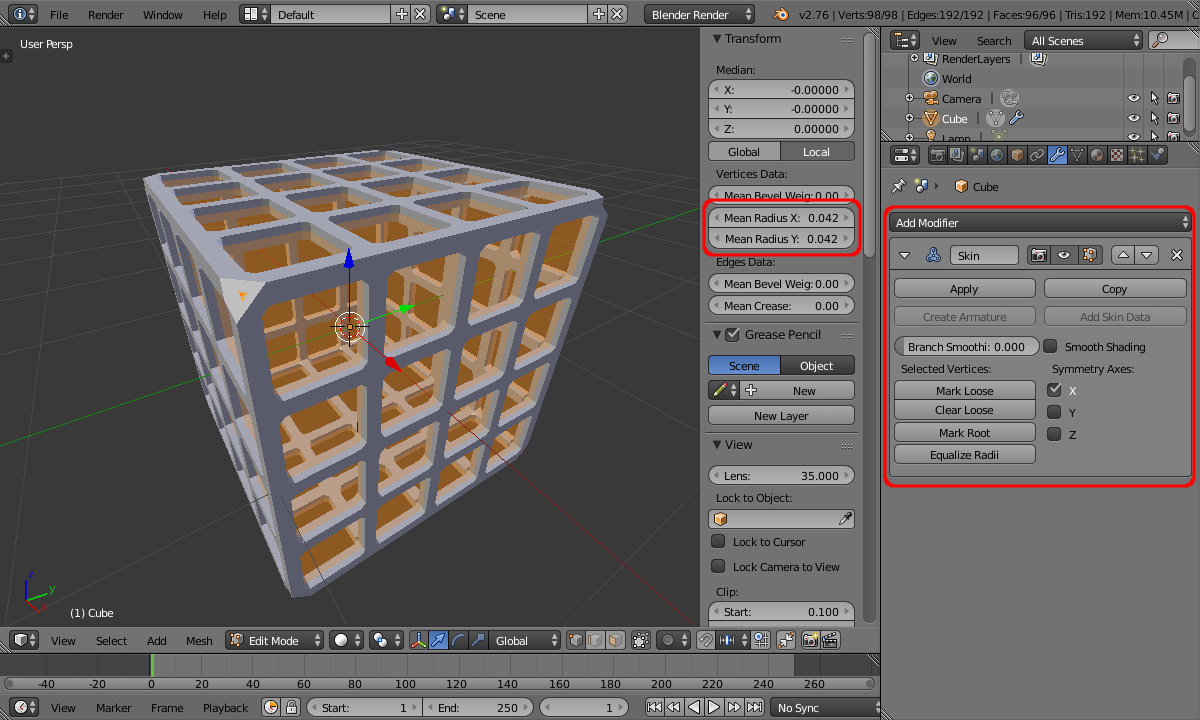Open the Edit Mode selector dropdown
Viewport: 1200px width, 720px height.
click(275, 640)
